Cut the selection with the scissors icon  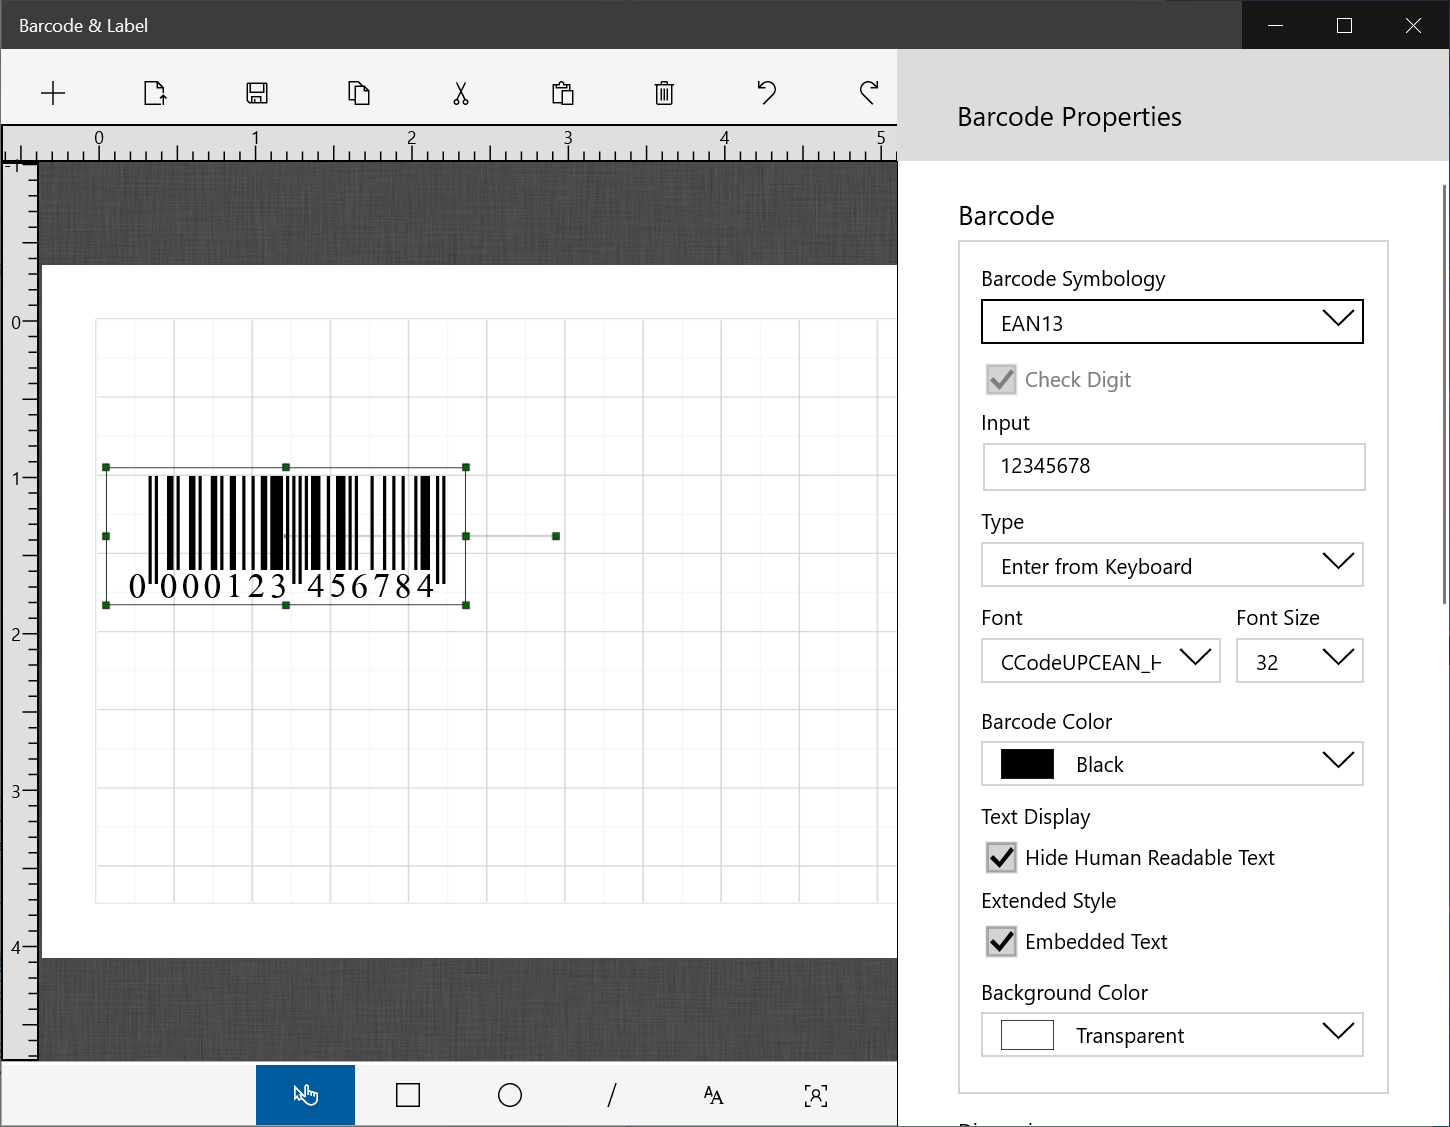(461, 93)
